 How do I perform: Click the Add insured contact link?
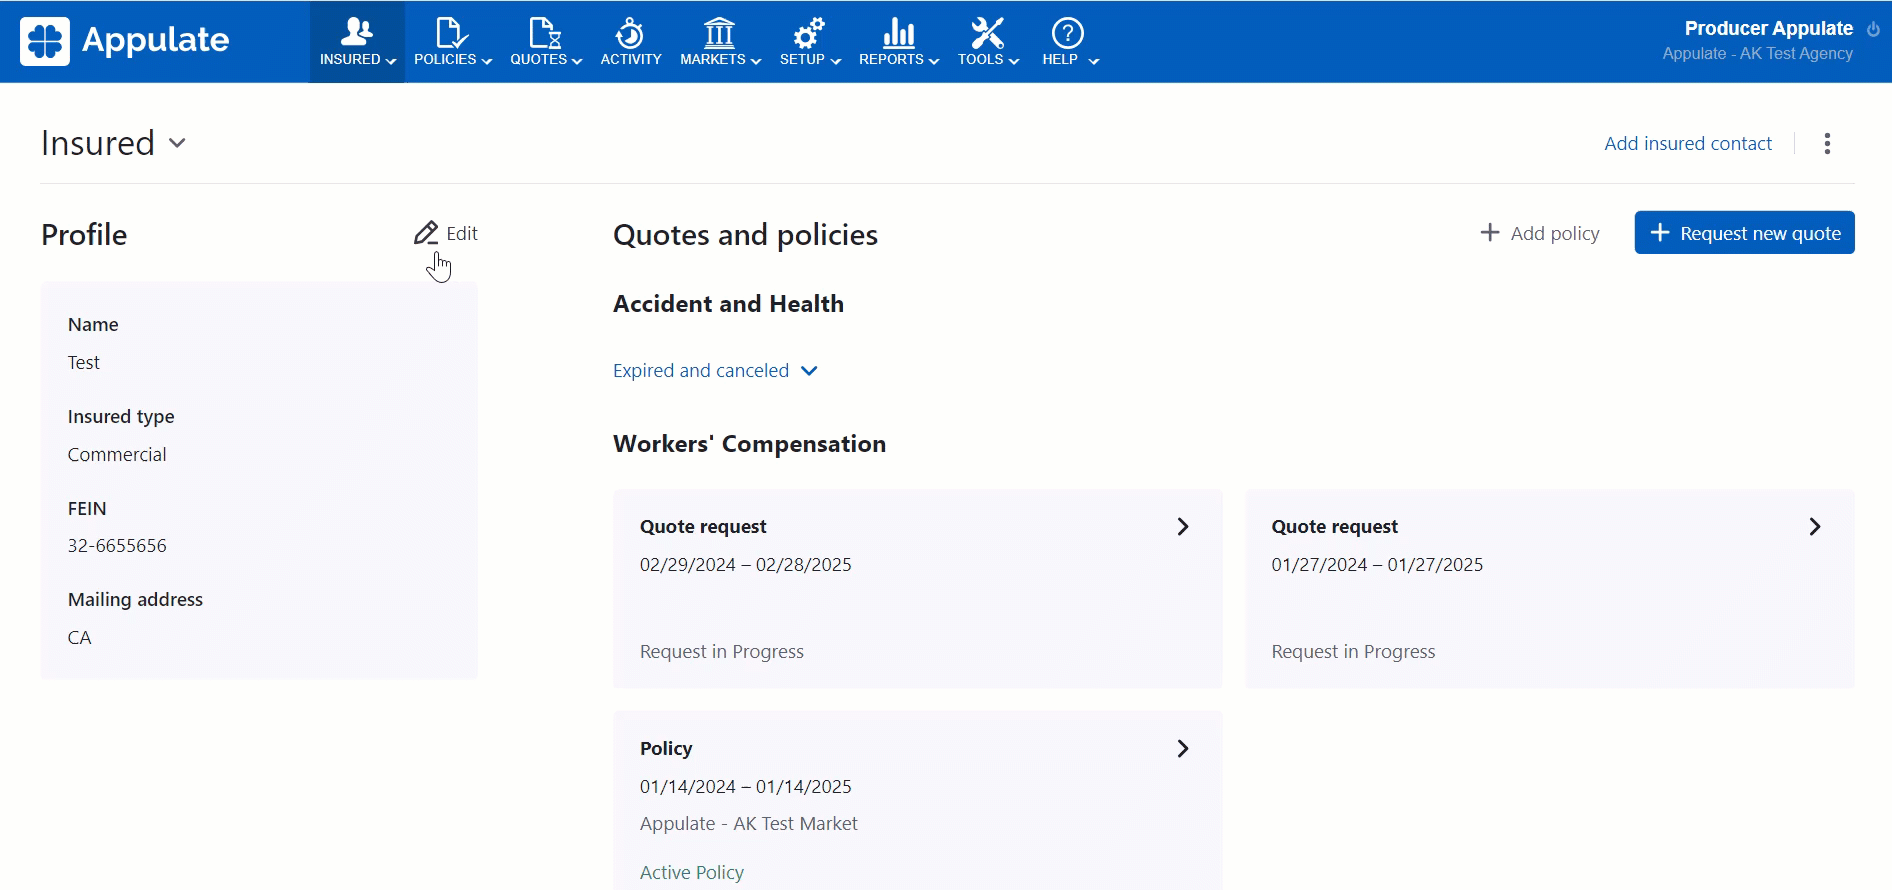point(1687,144)
